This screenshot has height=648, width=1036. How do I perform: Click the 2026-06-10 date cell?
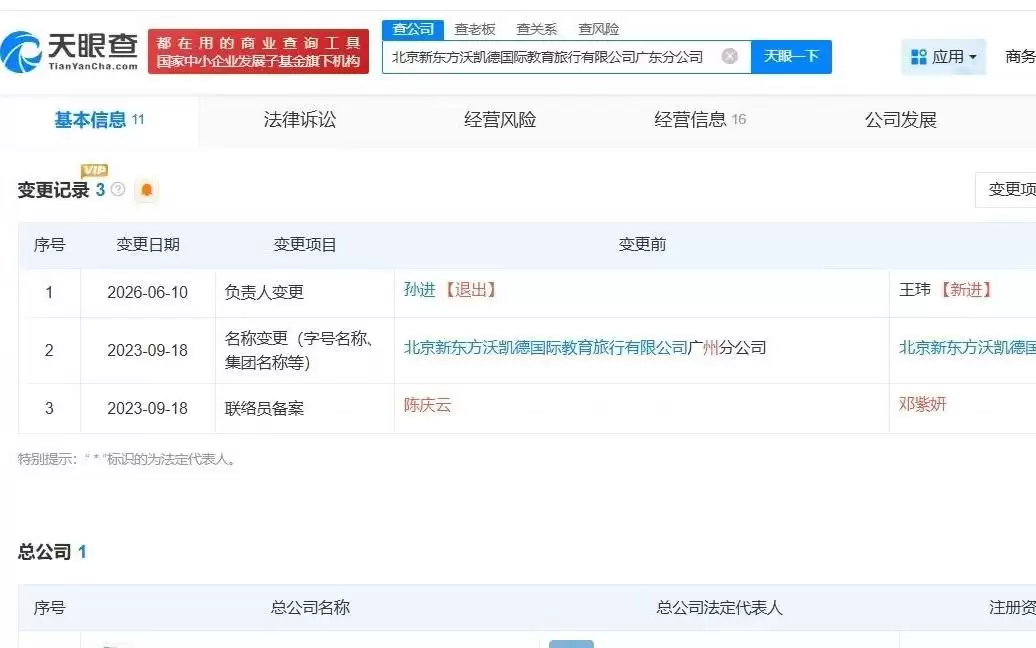click(147, 292)
